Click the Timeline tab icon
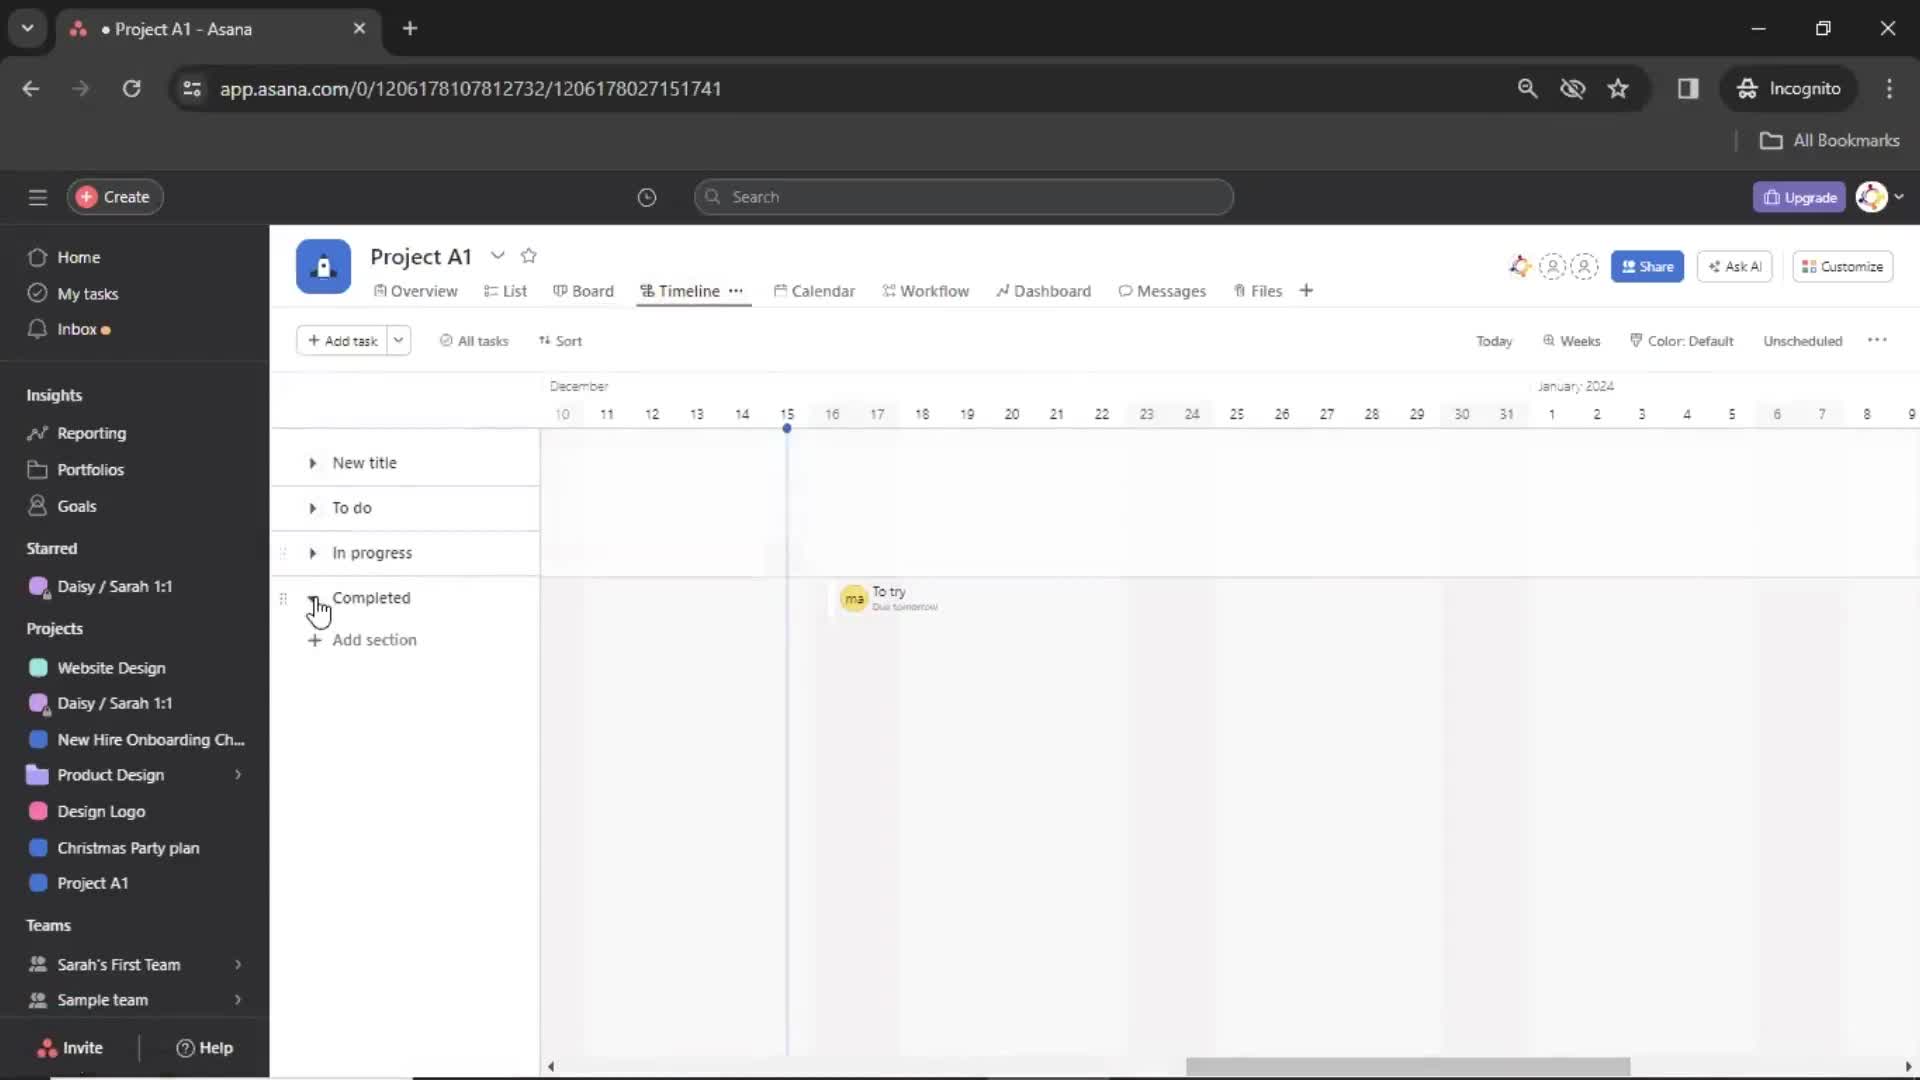This screenshot has height=1080, width=1920. click(647, 290)
